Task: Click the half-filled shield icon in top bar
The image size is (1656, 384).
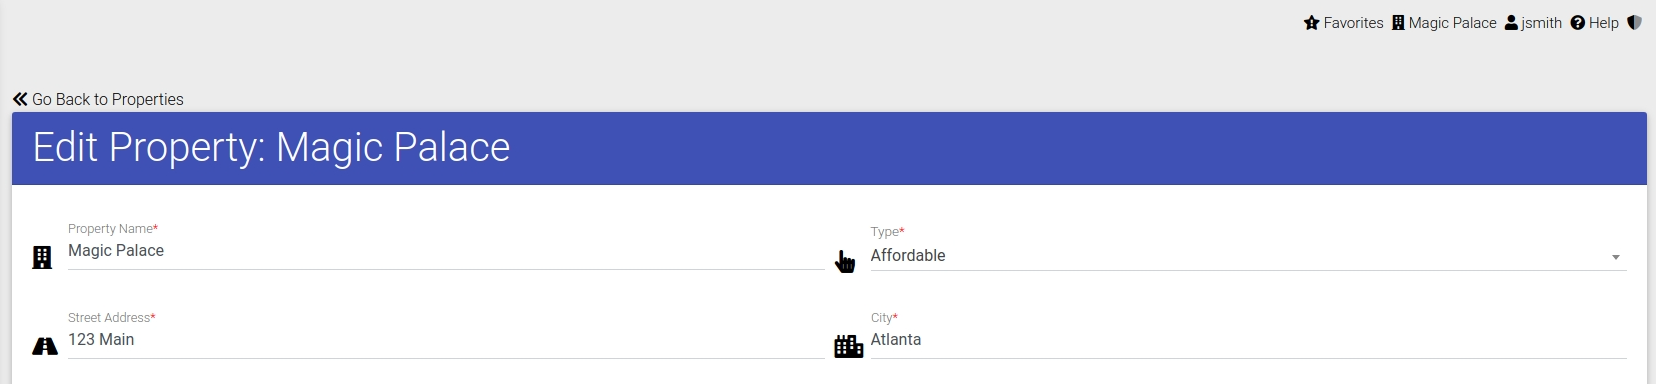Action: (1634, 22)
